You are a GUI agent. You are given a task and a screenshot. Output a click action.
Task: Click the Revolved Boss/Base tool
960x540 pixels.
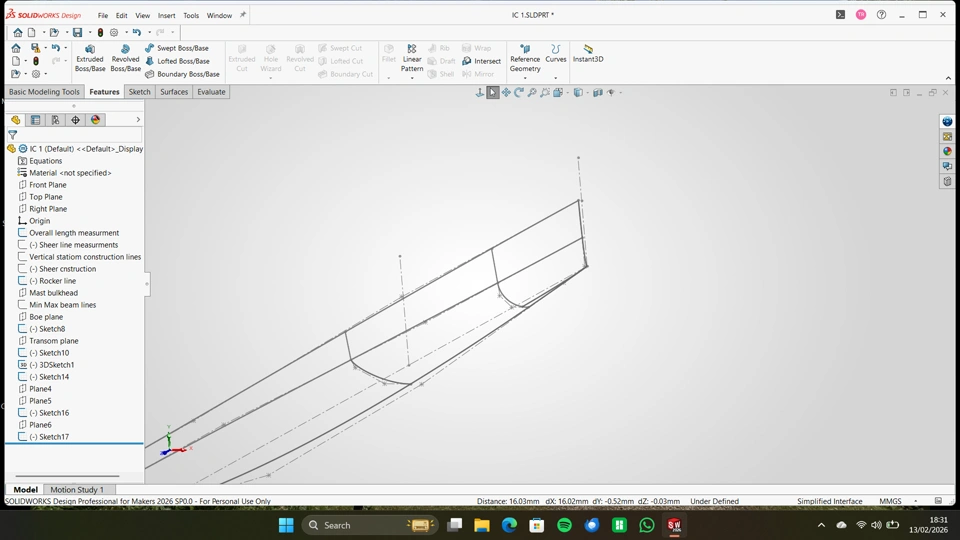tap(126, 58)
